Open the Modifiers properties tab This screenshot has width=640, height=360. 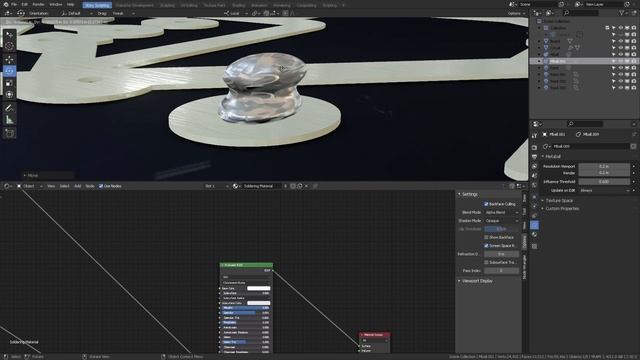coord(534,206)
